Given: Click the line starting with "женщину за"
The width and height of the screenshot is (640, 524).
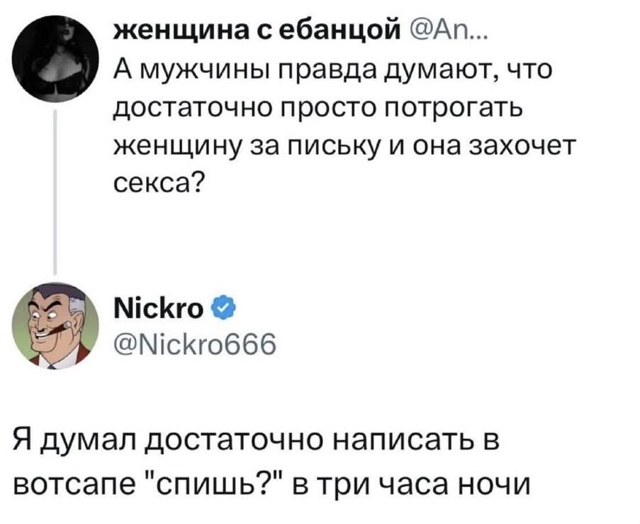Looking at the screenshot, I should 340,146.
